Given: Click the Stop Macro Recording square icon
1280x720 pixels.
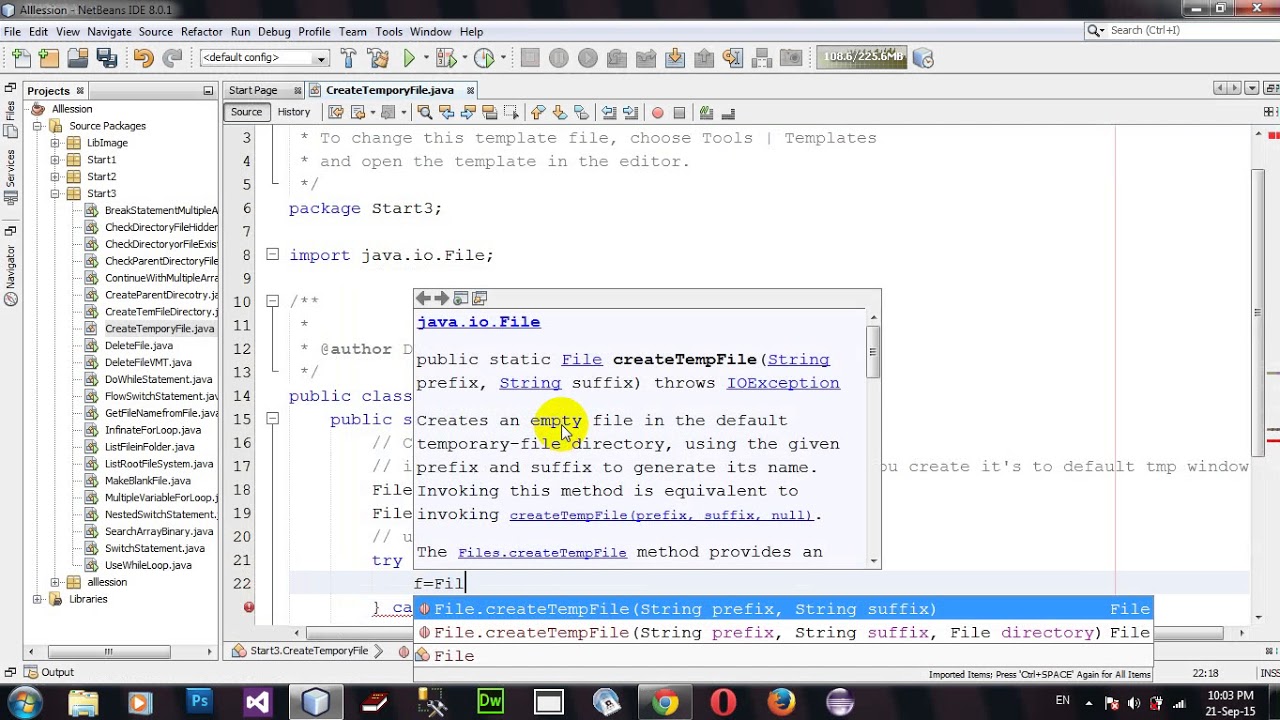Looking at the screenshot, I should 679,112.
